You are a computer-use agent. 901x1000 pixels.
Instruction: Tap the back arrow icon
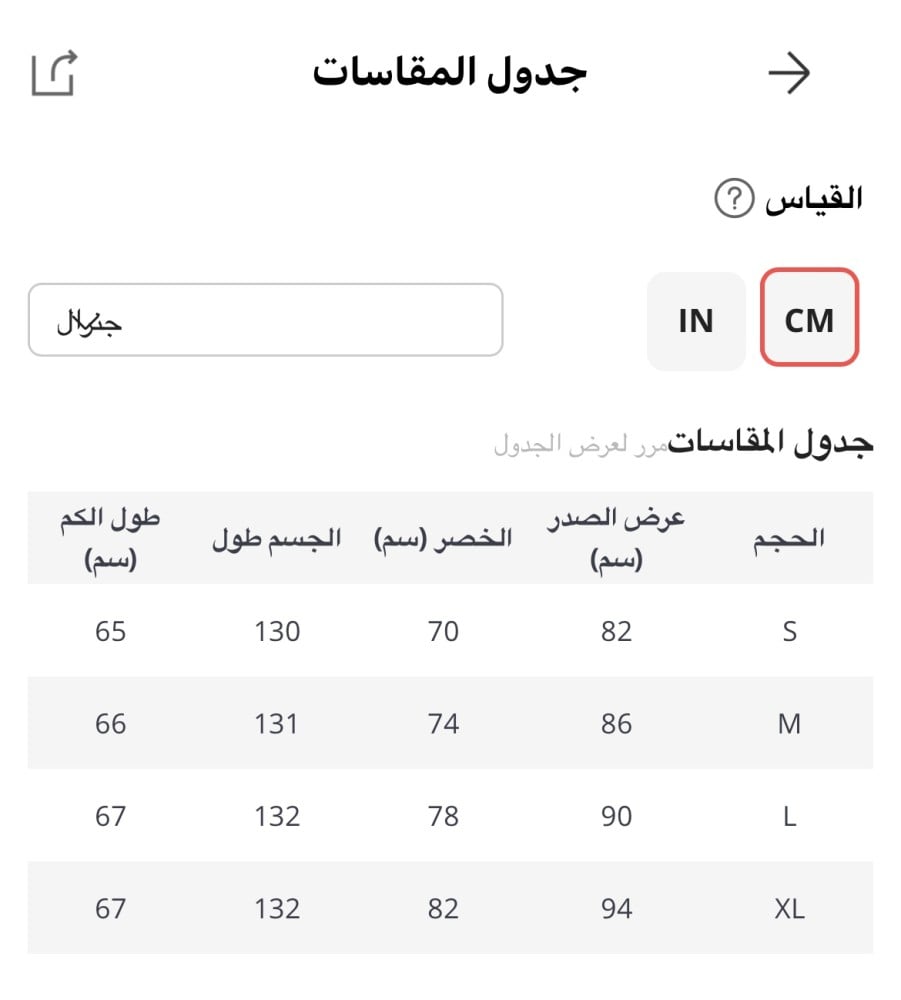(x=789, y=74)
